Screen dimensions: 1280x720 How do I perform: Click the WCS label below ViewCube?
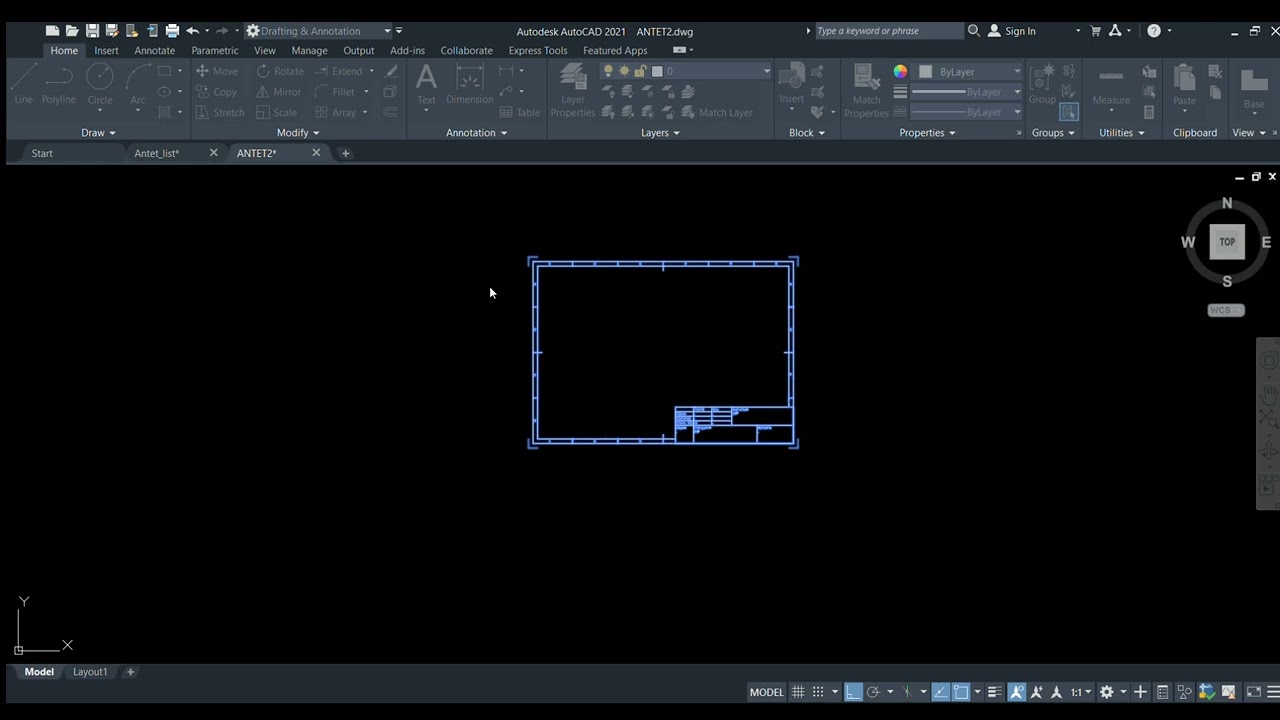(x=1226, y=310)
